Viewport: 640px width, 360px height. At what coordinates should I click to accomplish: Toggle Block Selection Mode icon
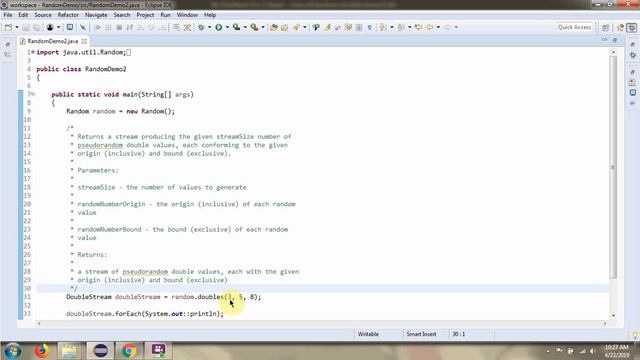click(359, 27)
